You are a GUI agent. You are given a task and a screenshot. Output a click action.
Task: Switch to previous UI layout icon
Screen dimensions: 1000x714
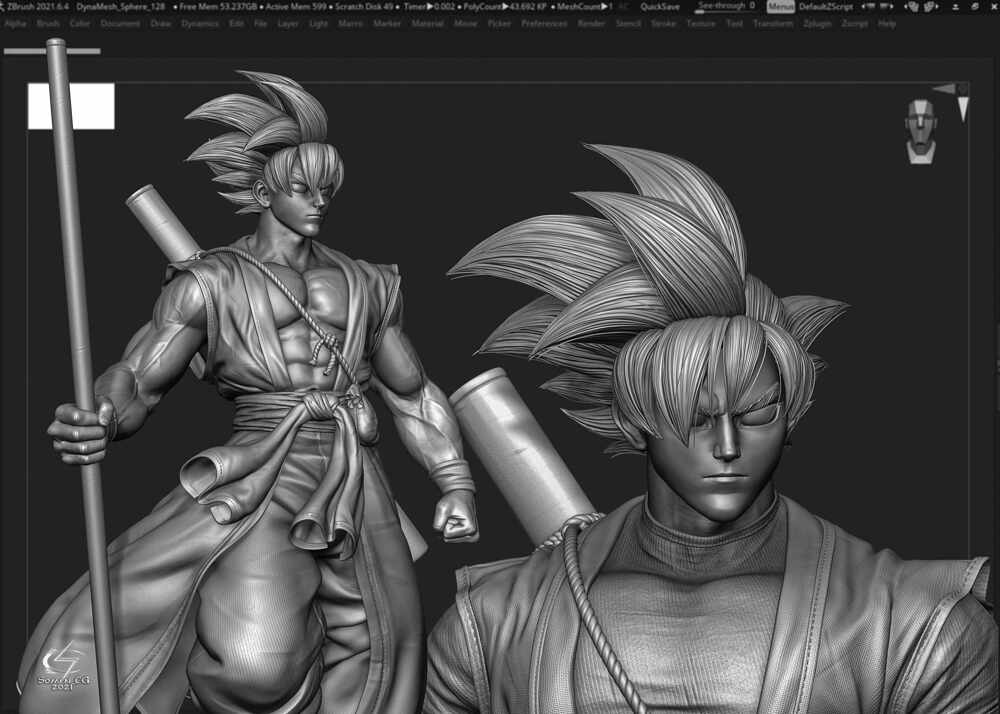869,6
